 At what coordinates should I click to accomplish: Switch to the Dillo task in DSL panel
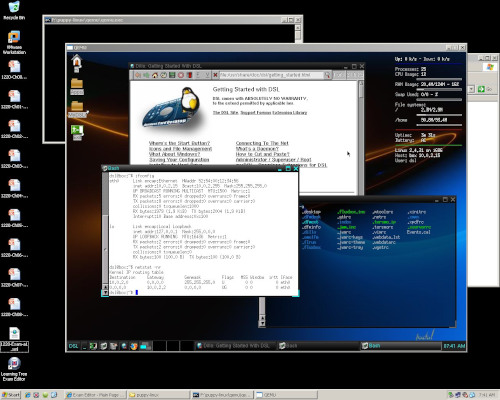(235, 346)
